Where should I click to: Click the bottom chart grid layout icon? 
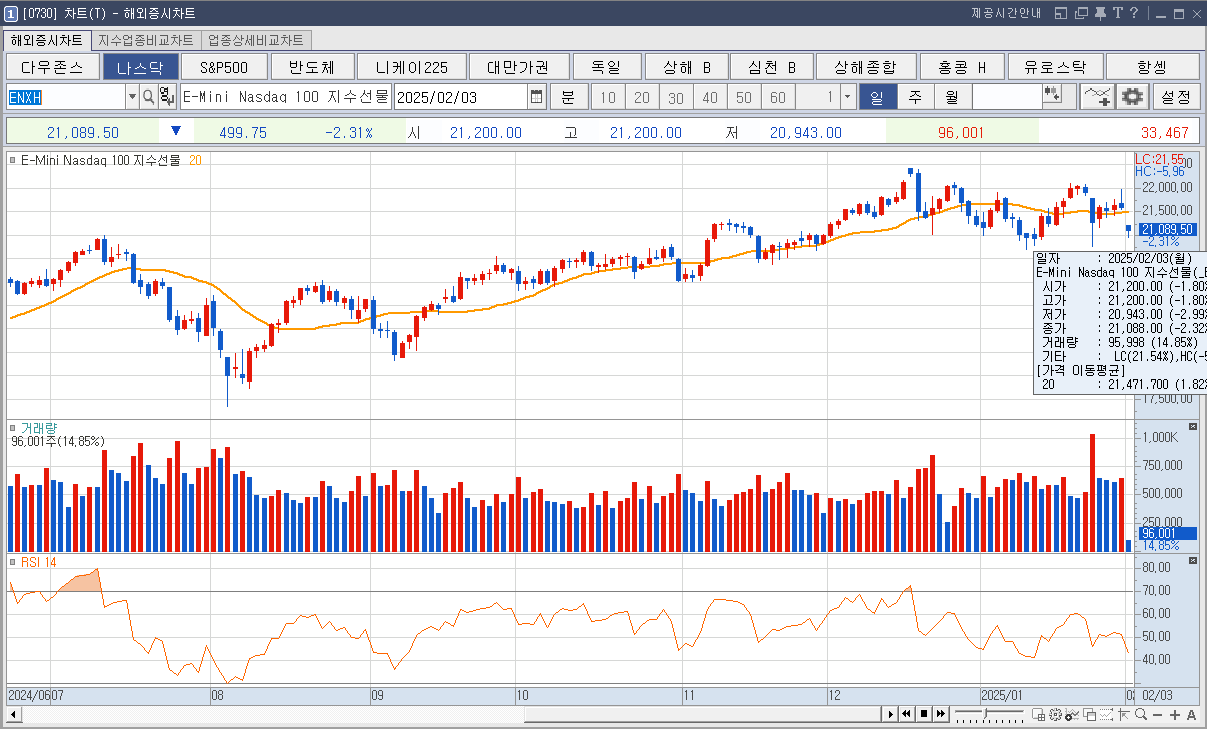(1040, 714)
